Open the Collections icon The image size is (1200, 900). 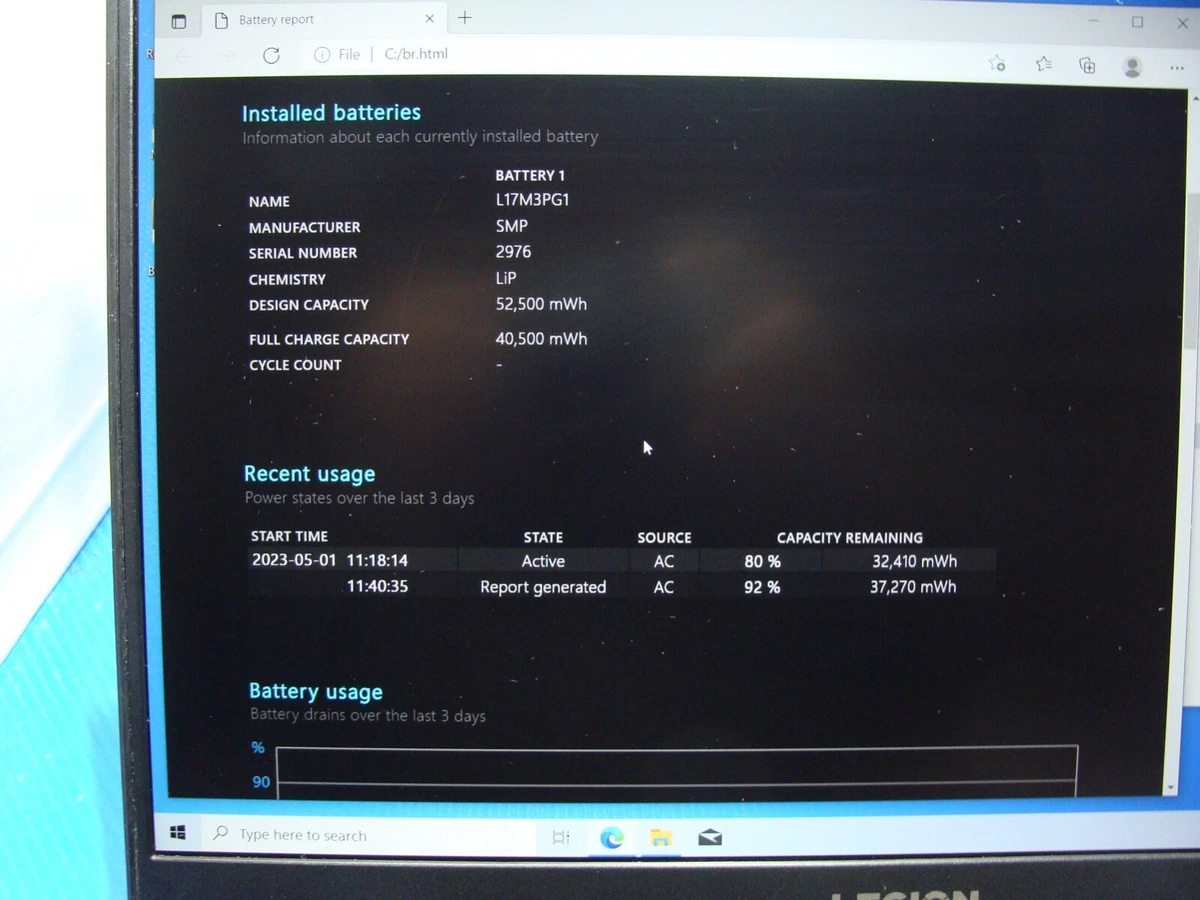pos(1087,66)
